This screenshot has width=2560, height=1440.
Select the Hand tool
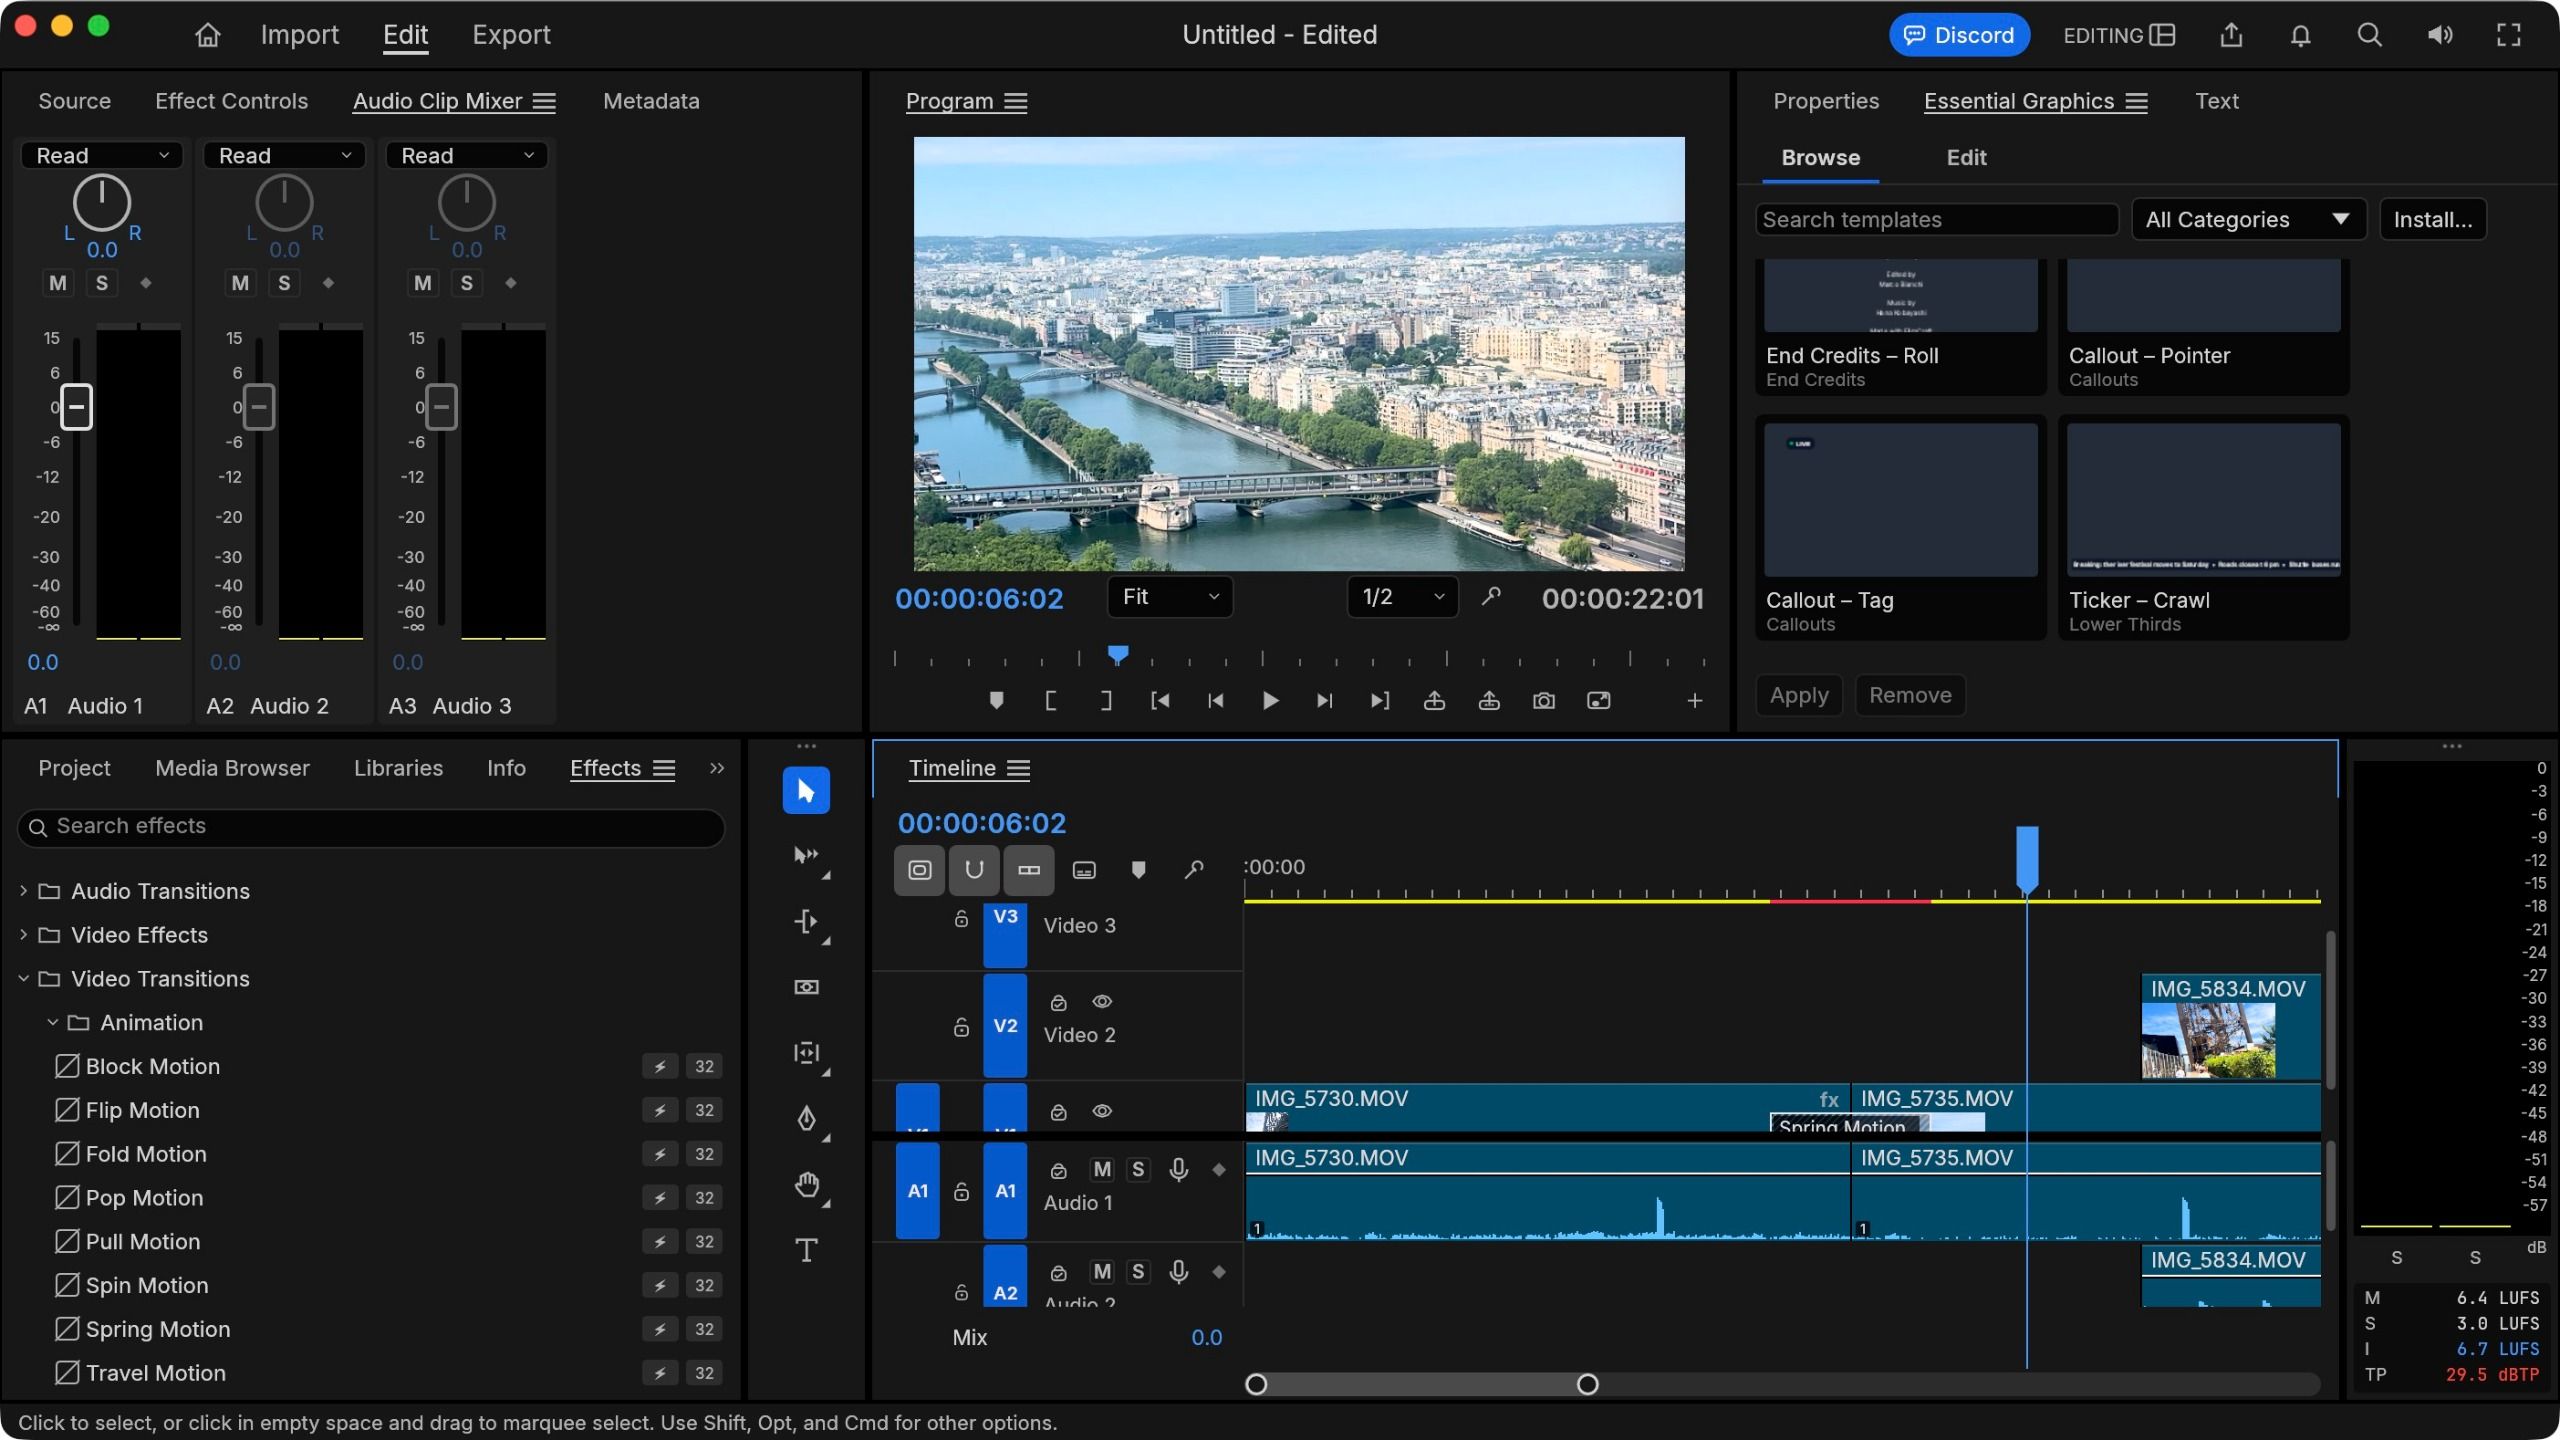click(806, 1185)
